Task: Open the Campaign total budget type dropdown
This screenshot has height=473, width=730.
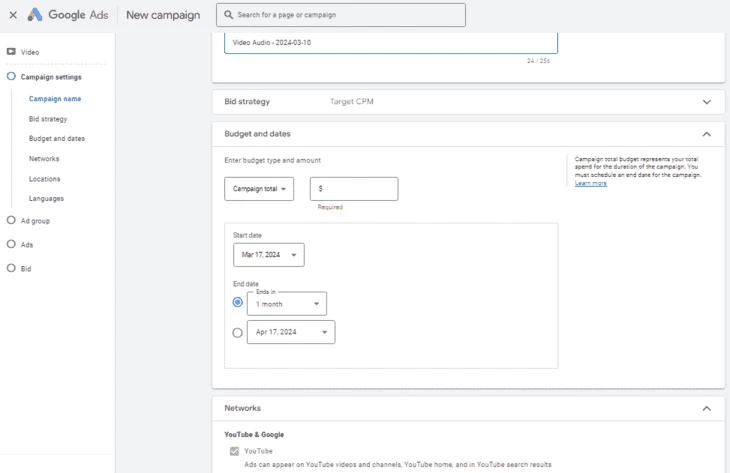Action: pos(259,189)
